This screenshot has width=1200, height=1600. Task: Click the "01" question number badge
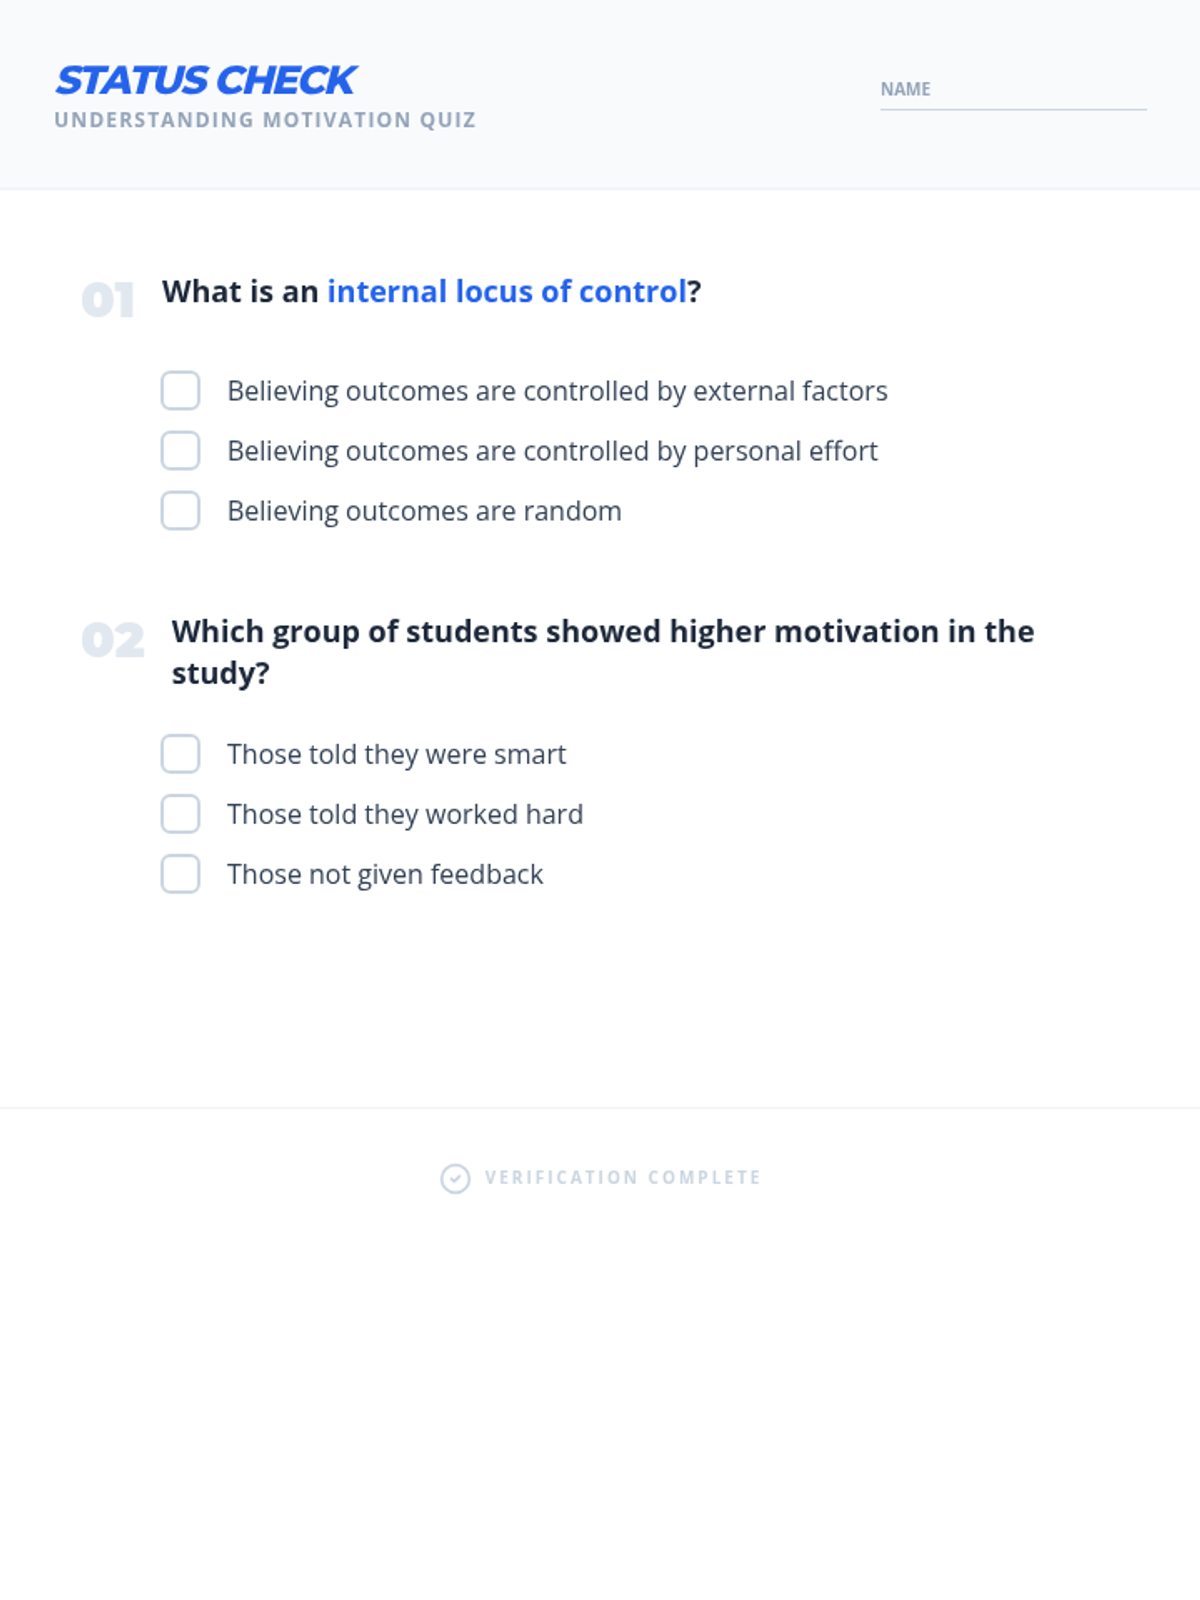pos(108,300)
